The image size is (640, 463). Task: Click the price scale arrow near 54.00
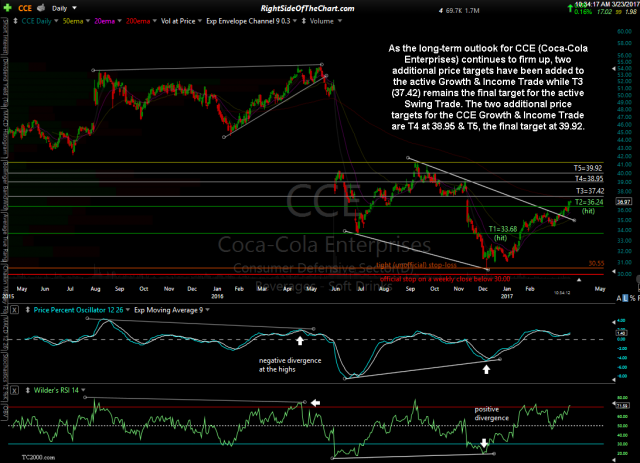click(613, 69)
